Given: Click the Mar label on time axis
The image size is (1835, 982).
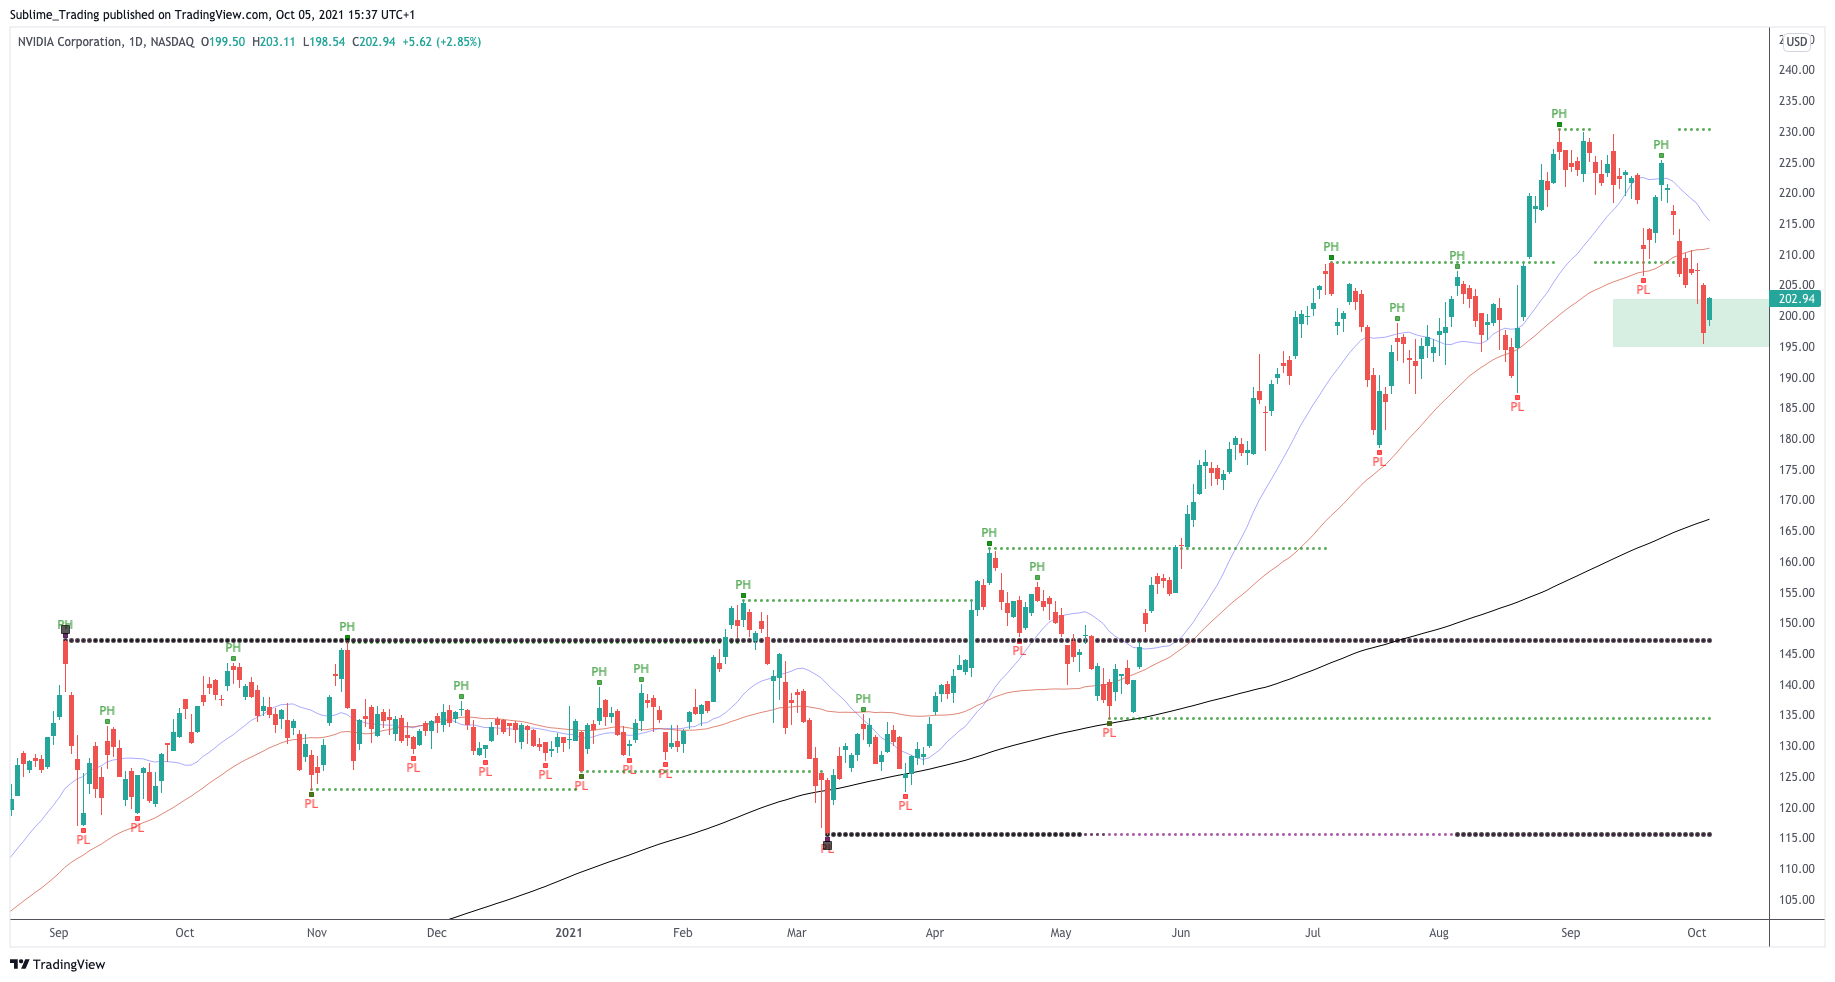Looking at the screenshot, I should 797,933.
